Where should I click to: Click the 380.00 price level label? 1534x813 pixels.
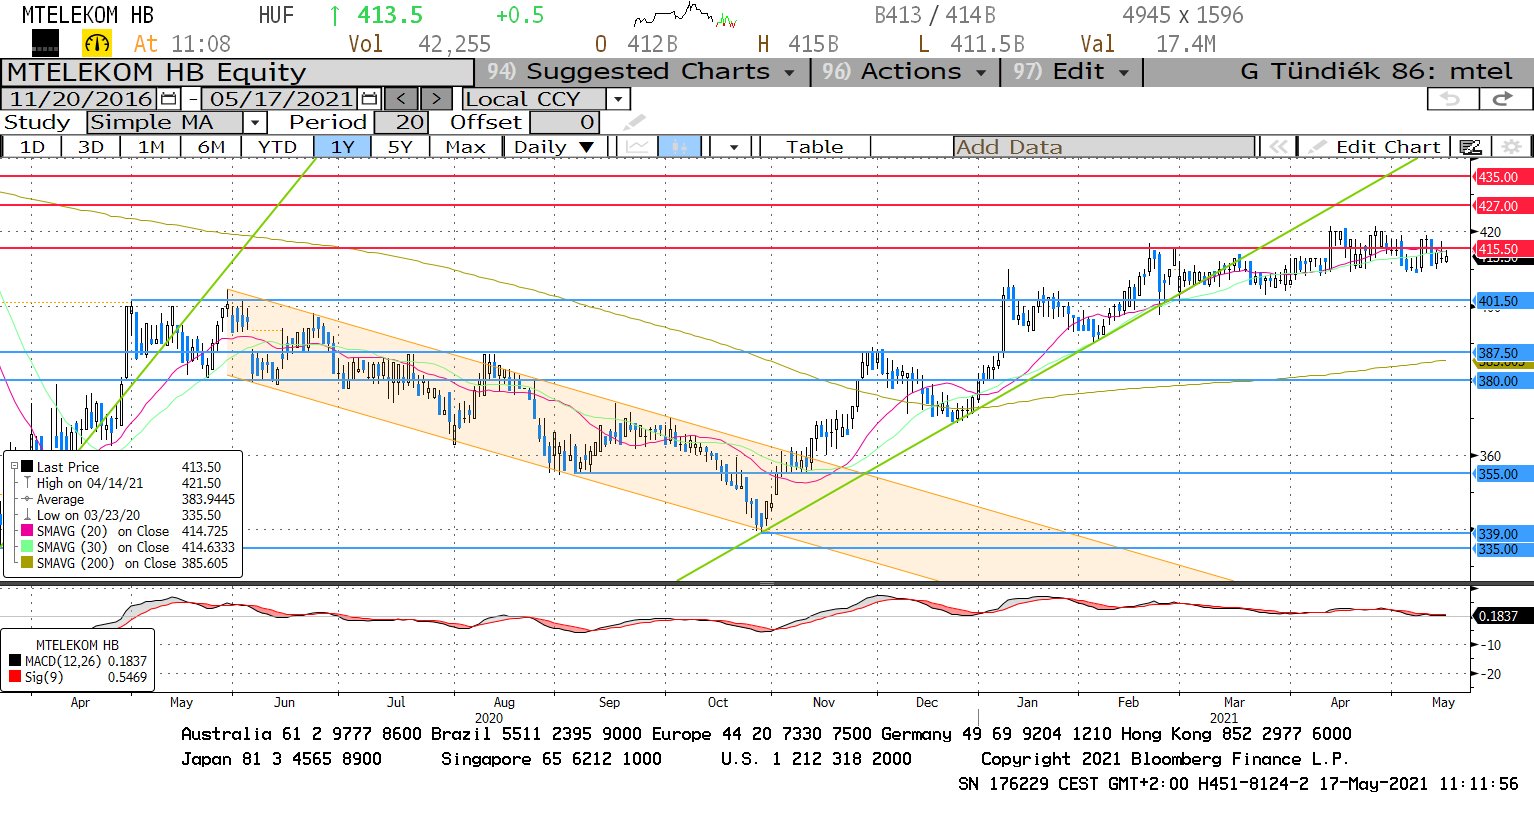click(1503, 381)
